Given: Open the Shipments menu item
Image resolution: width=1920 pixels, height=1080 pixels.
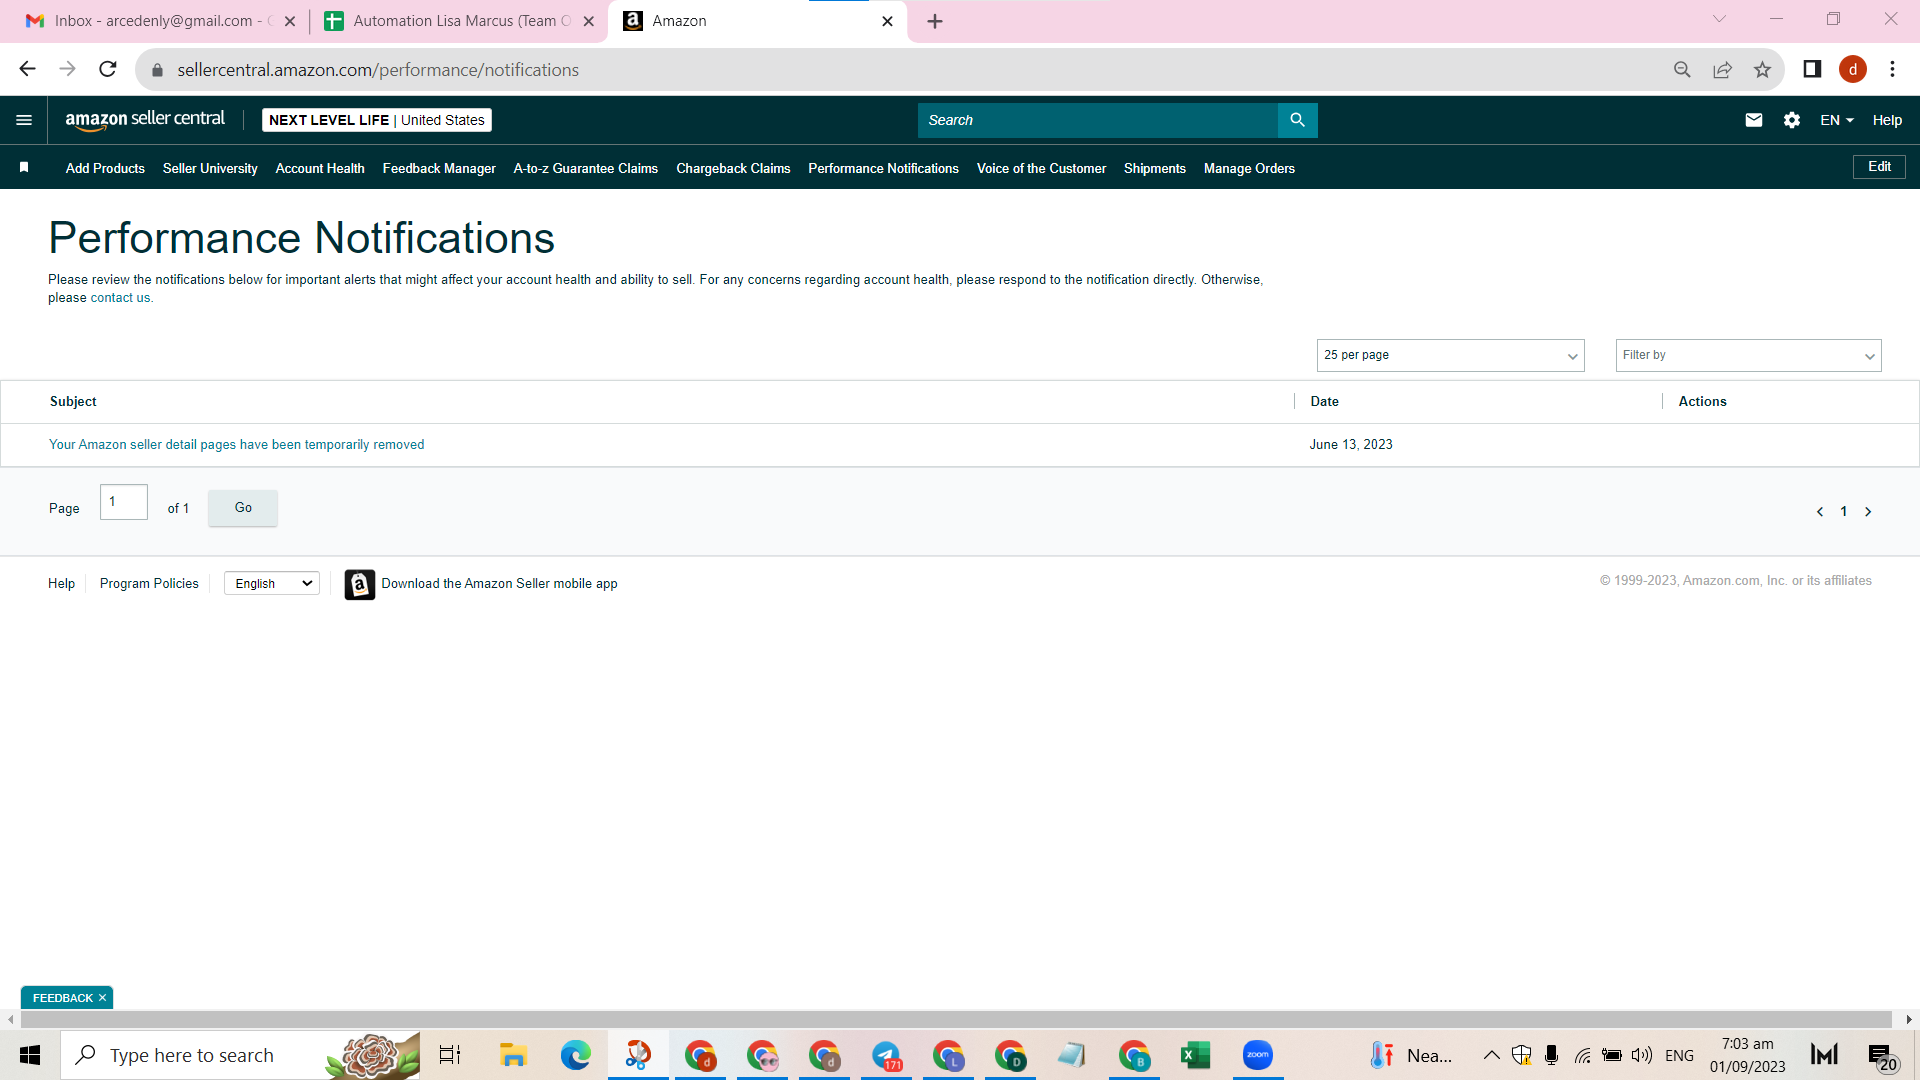Looking at the screenshot, I should [1155, 168].
